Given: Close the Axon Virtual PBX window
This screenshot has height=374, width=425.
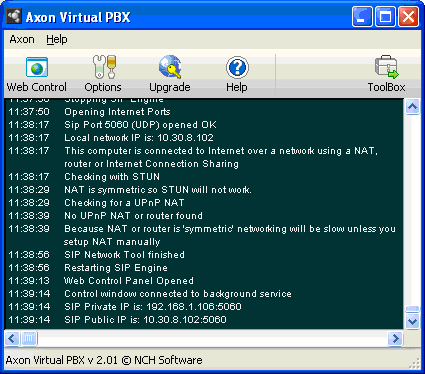Looking at the screenshot, I should 408,16.
